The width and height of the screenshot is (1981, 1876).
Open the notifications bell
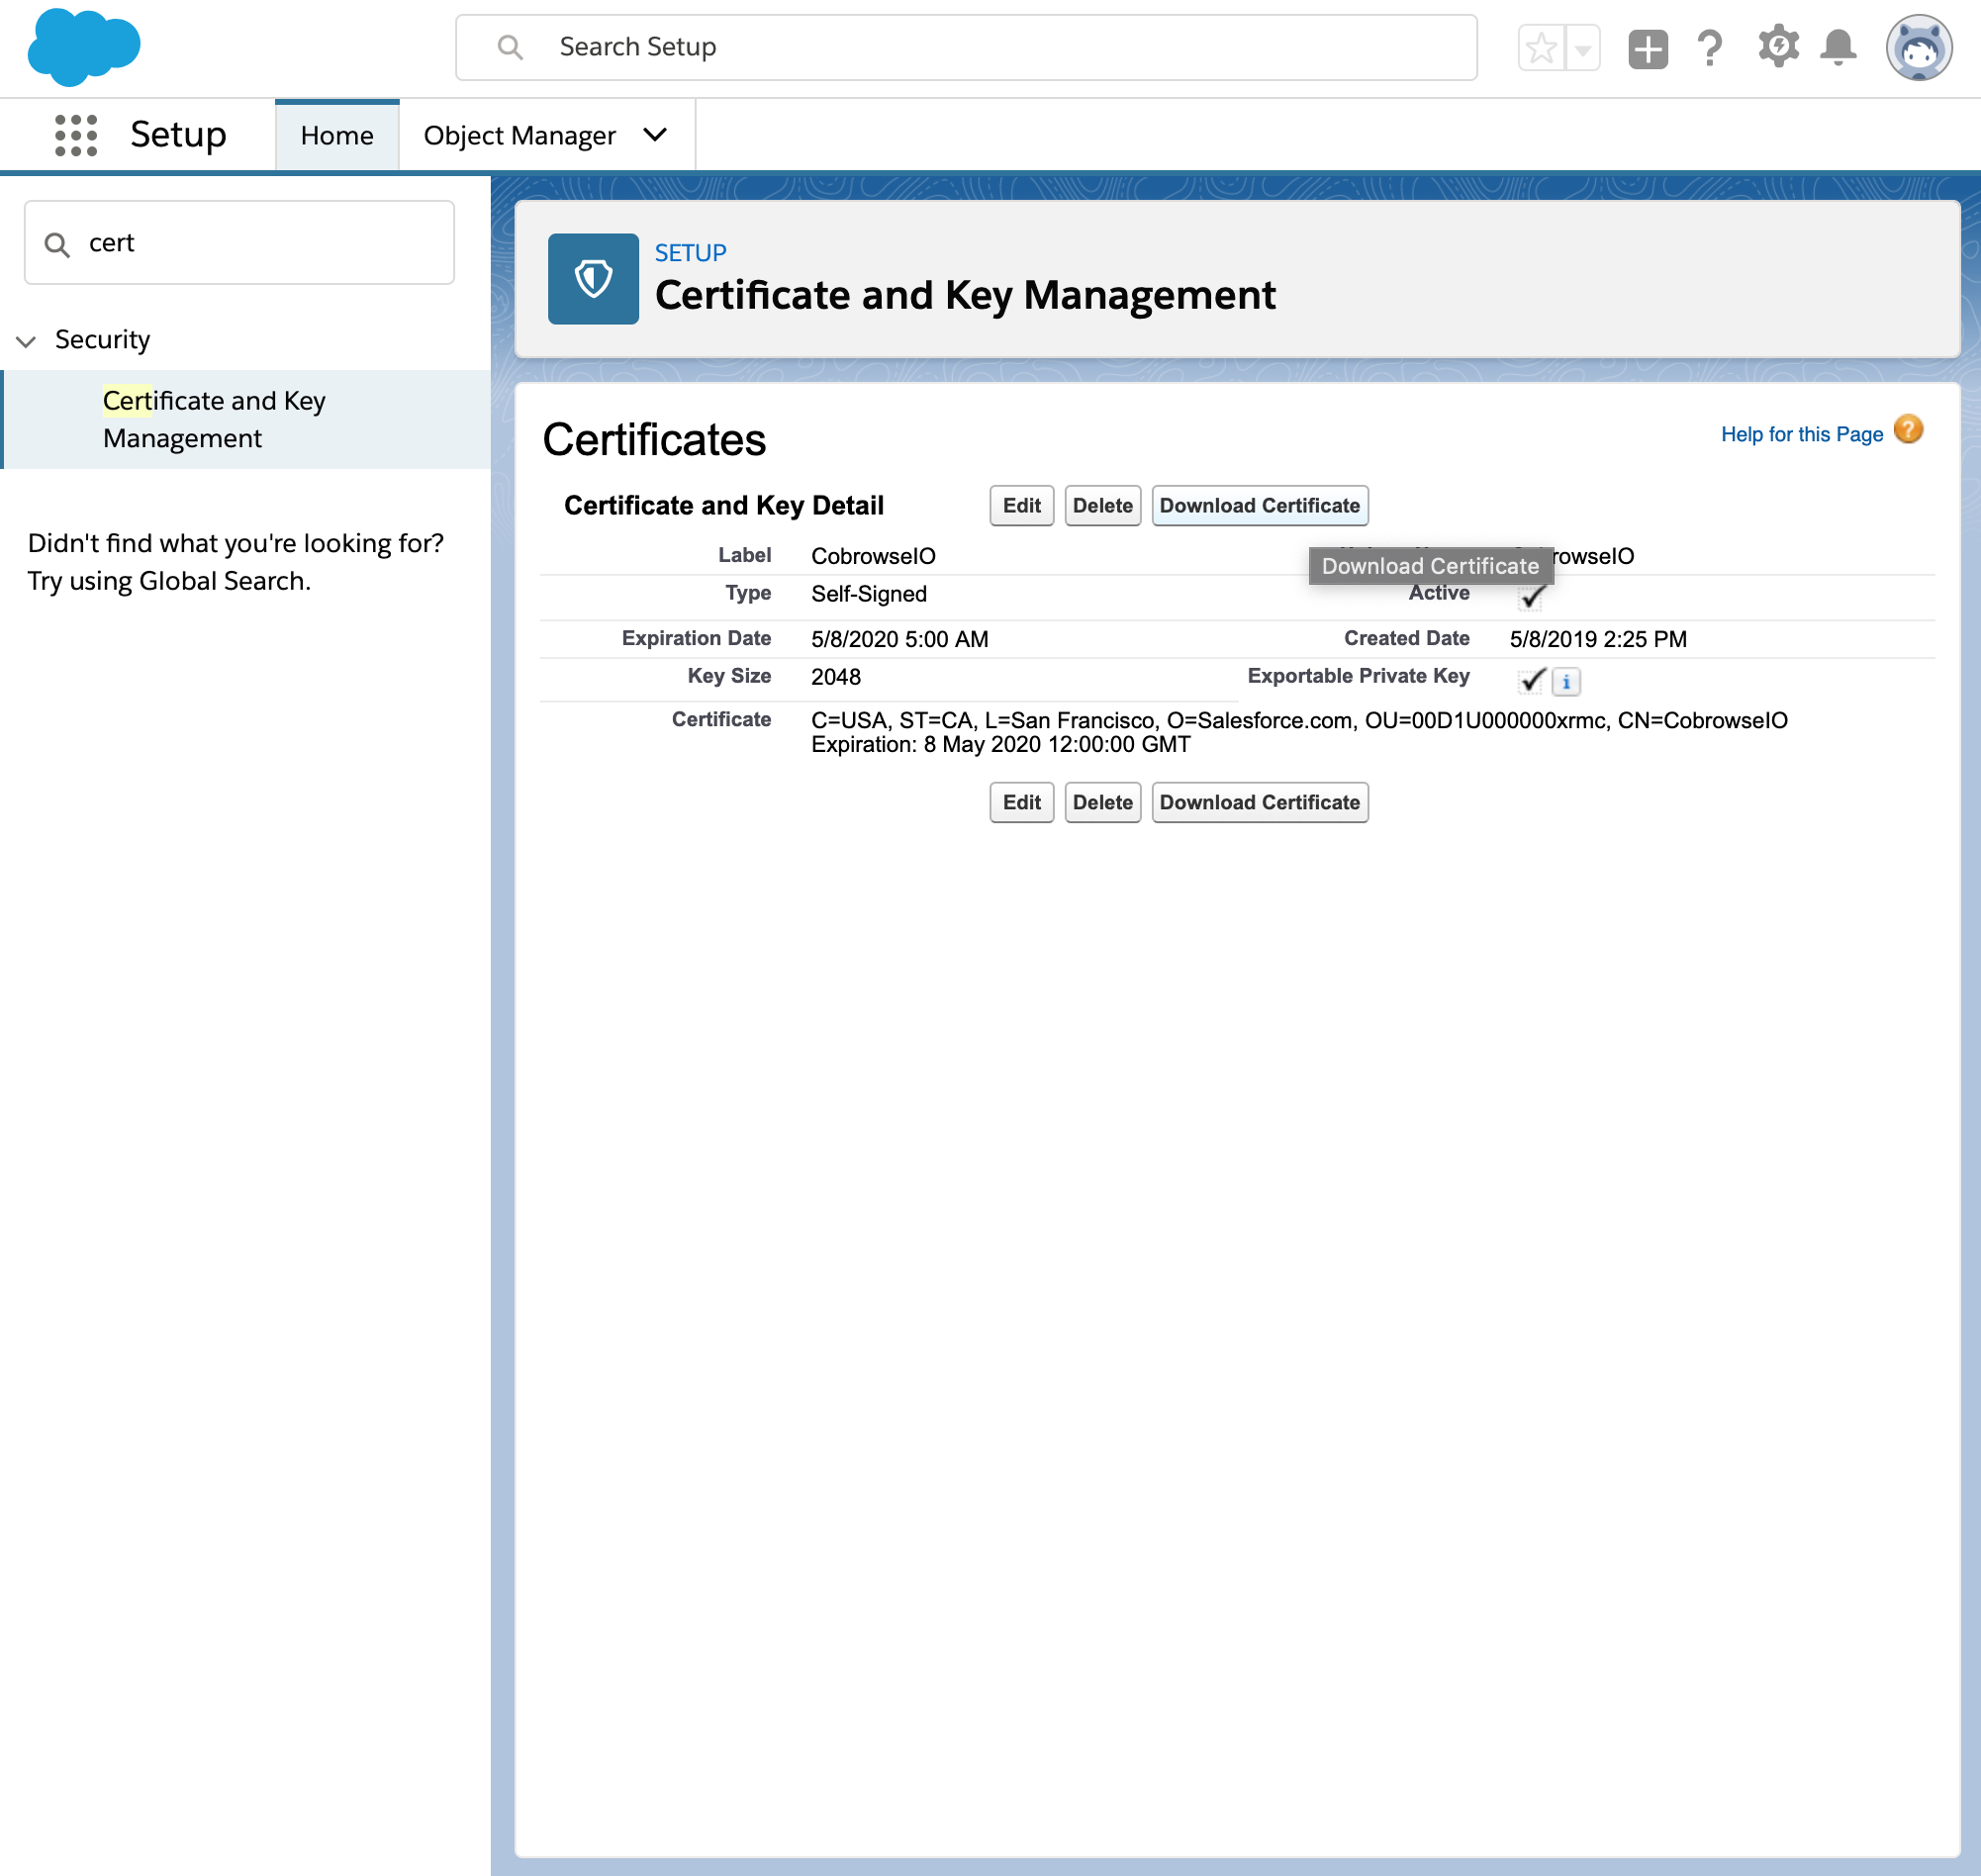[x=1838, y=48]
